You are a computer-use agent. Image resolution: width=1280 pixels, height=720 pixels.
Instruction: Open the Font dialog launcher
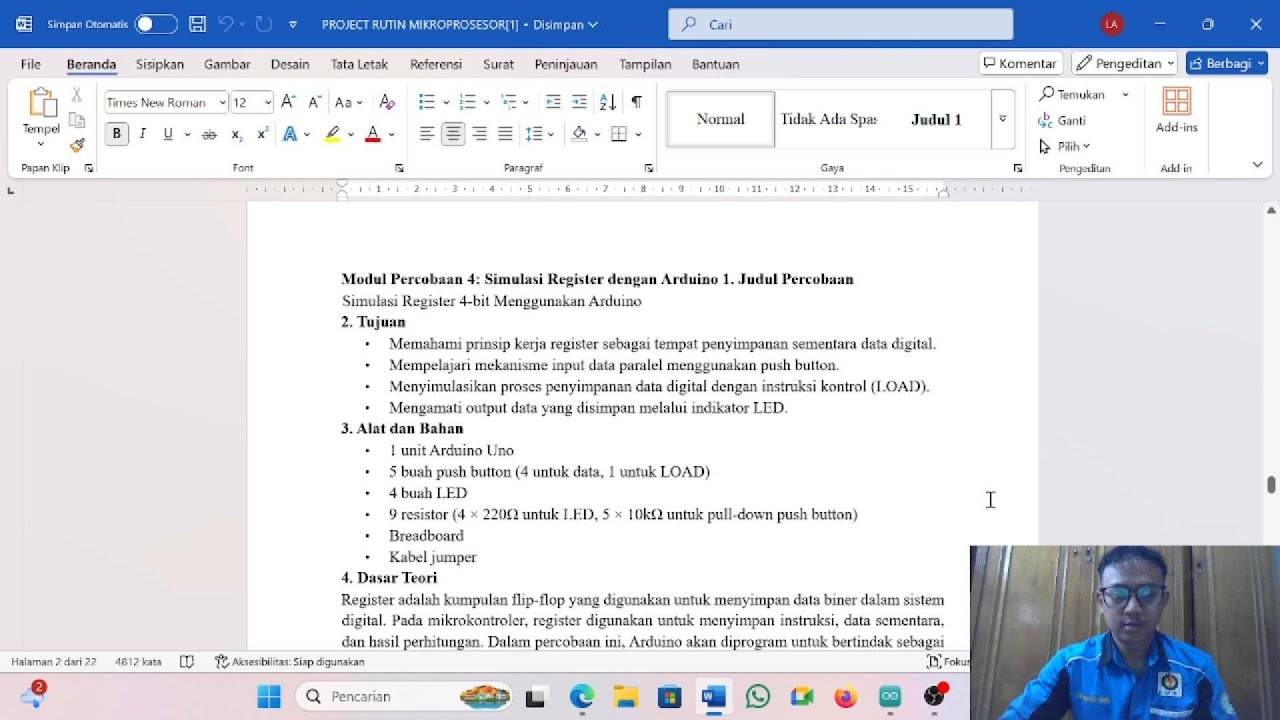(399, 168)
